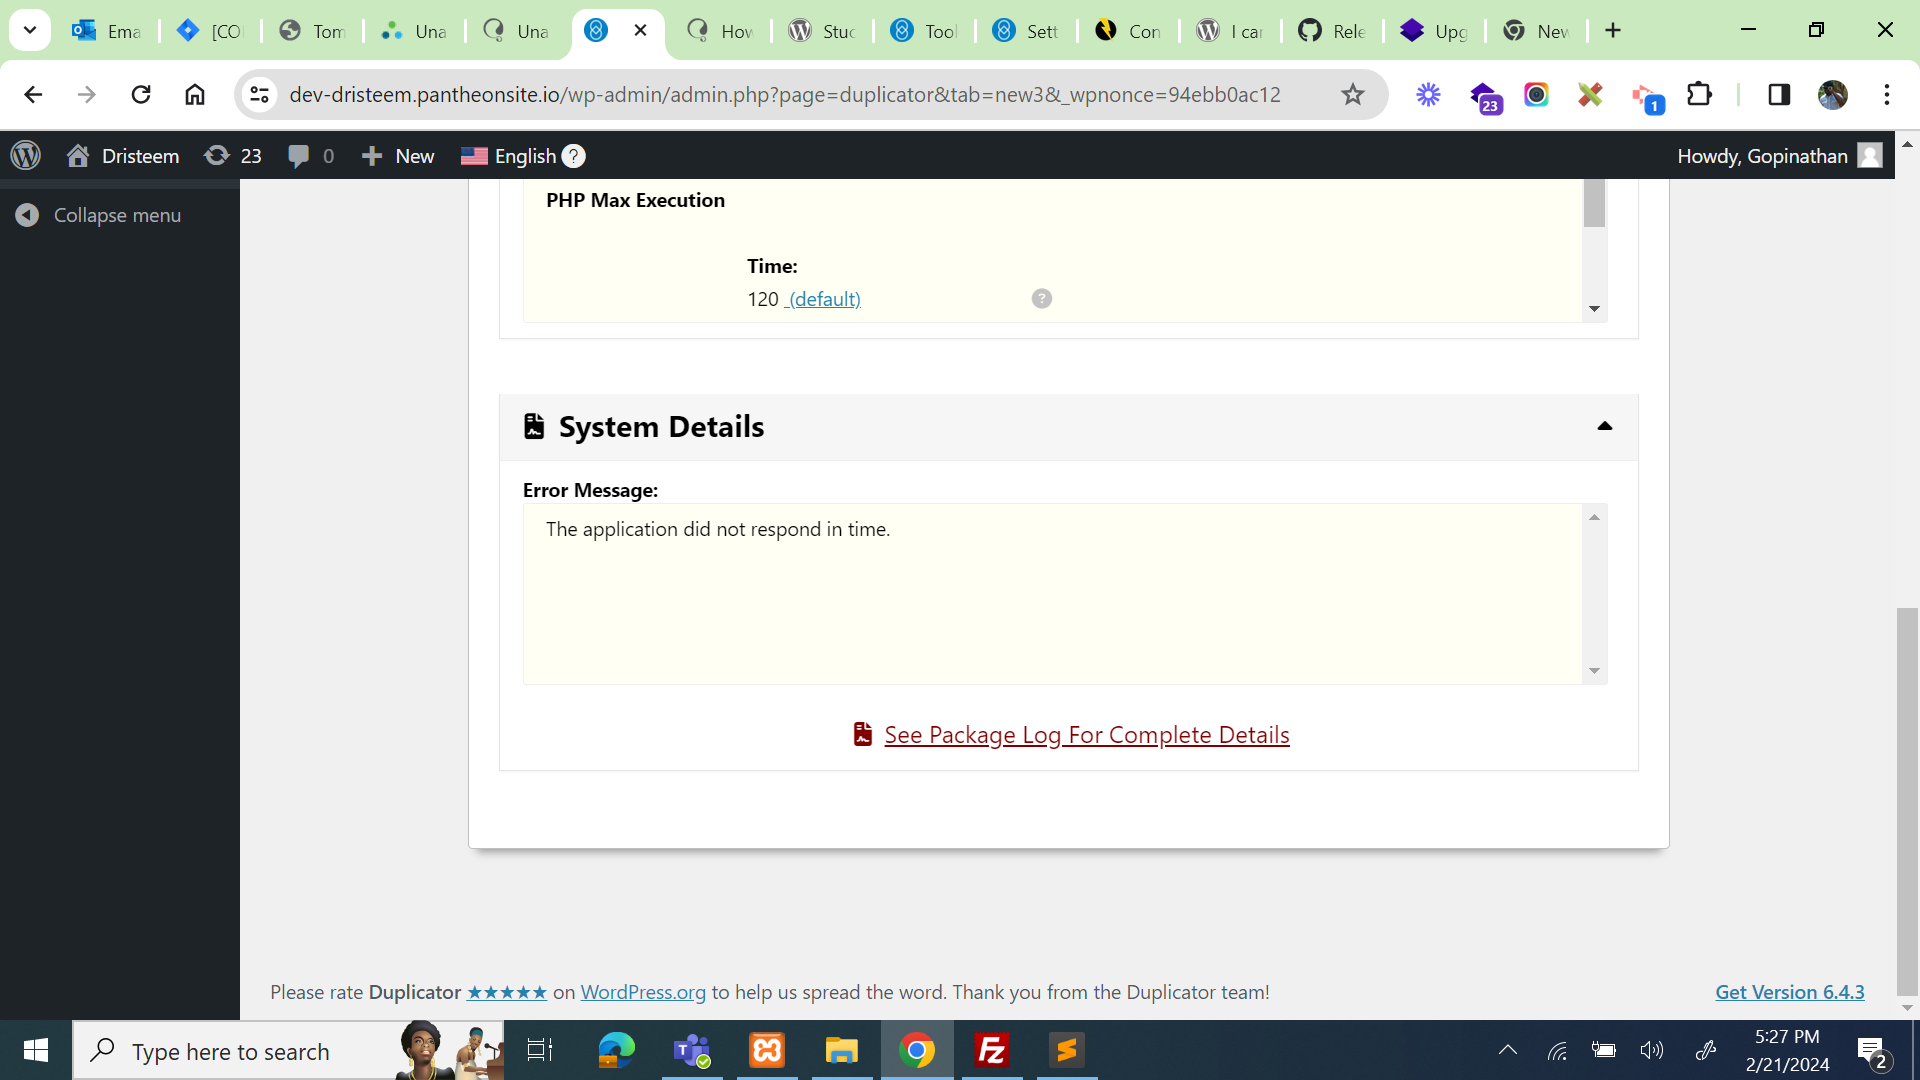Click the package log file icon
The image size is (1920, 1080).
tap(863, 734)
